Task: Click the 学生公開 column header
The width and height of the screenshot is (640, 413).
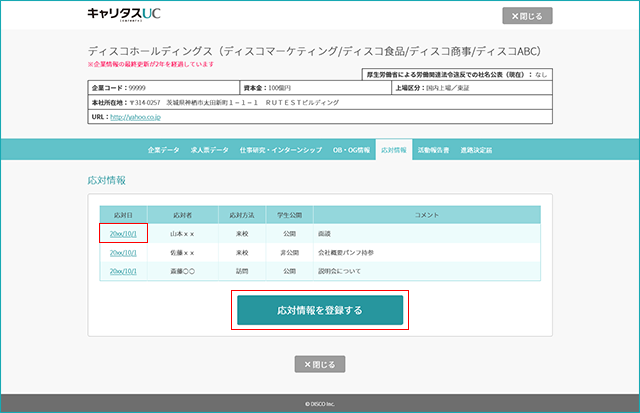Action: tap(289, 215)
